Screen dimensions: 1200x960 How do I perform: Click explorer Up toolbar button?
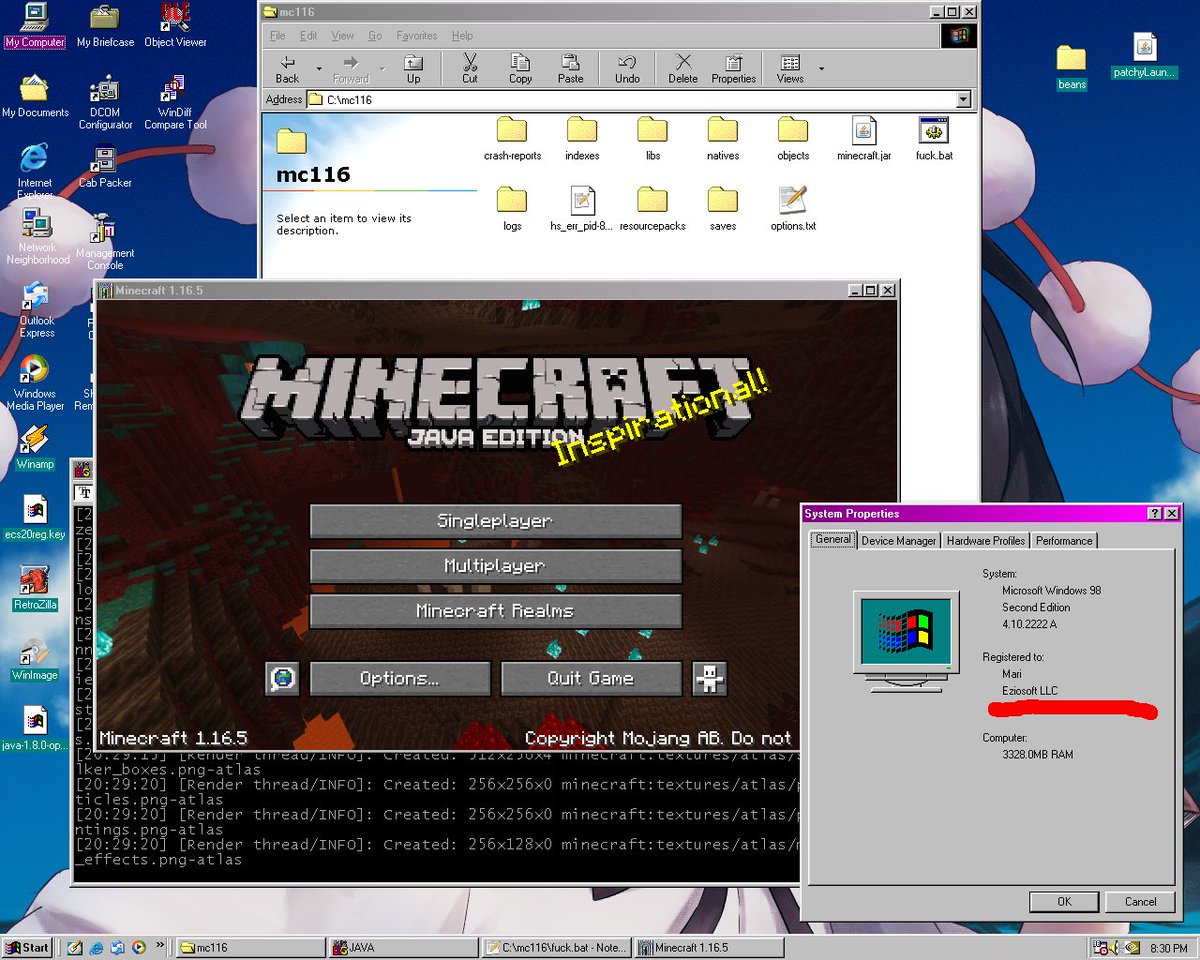[413, 68]
